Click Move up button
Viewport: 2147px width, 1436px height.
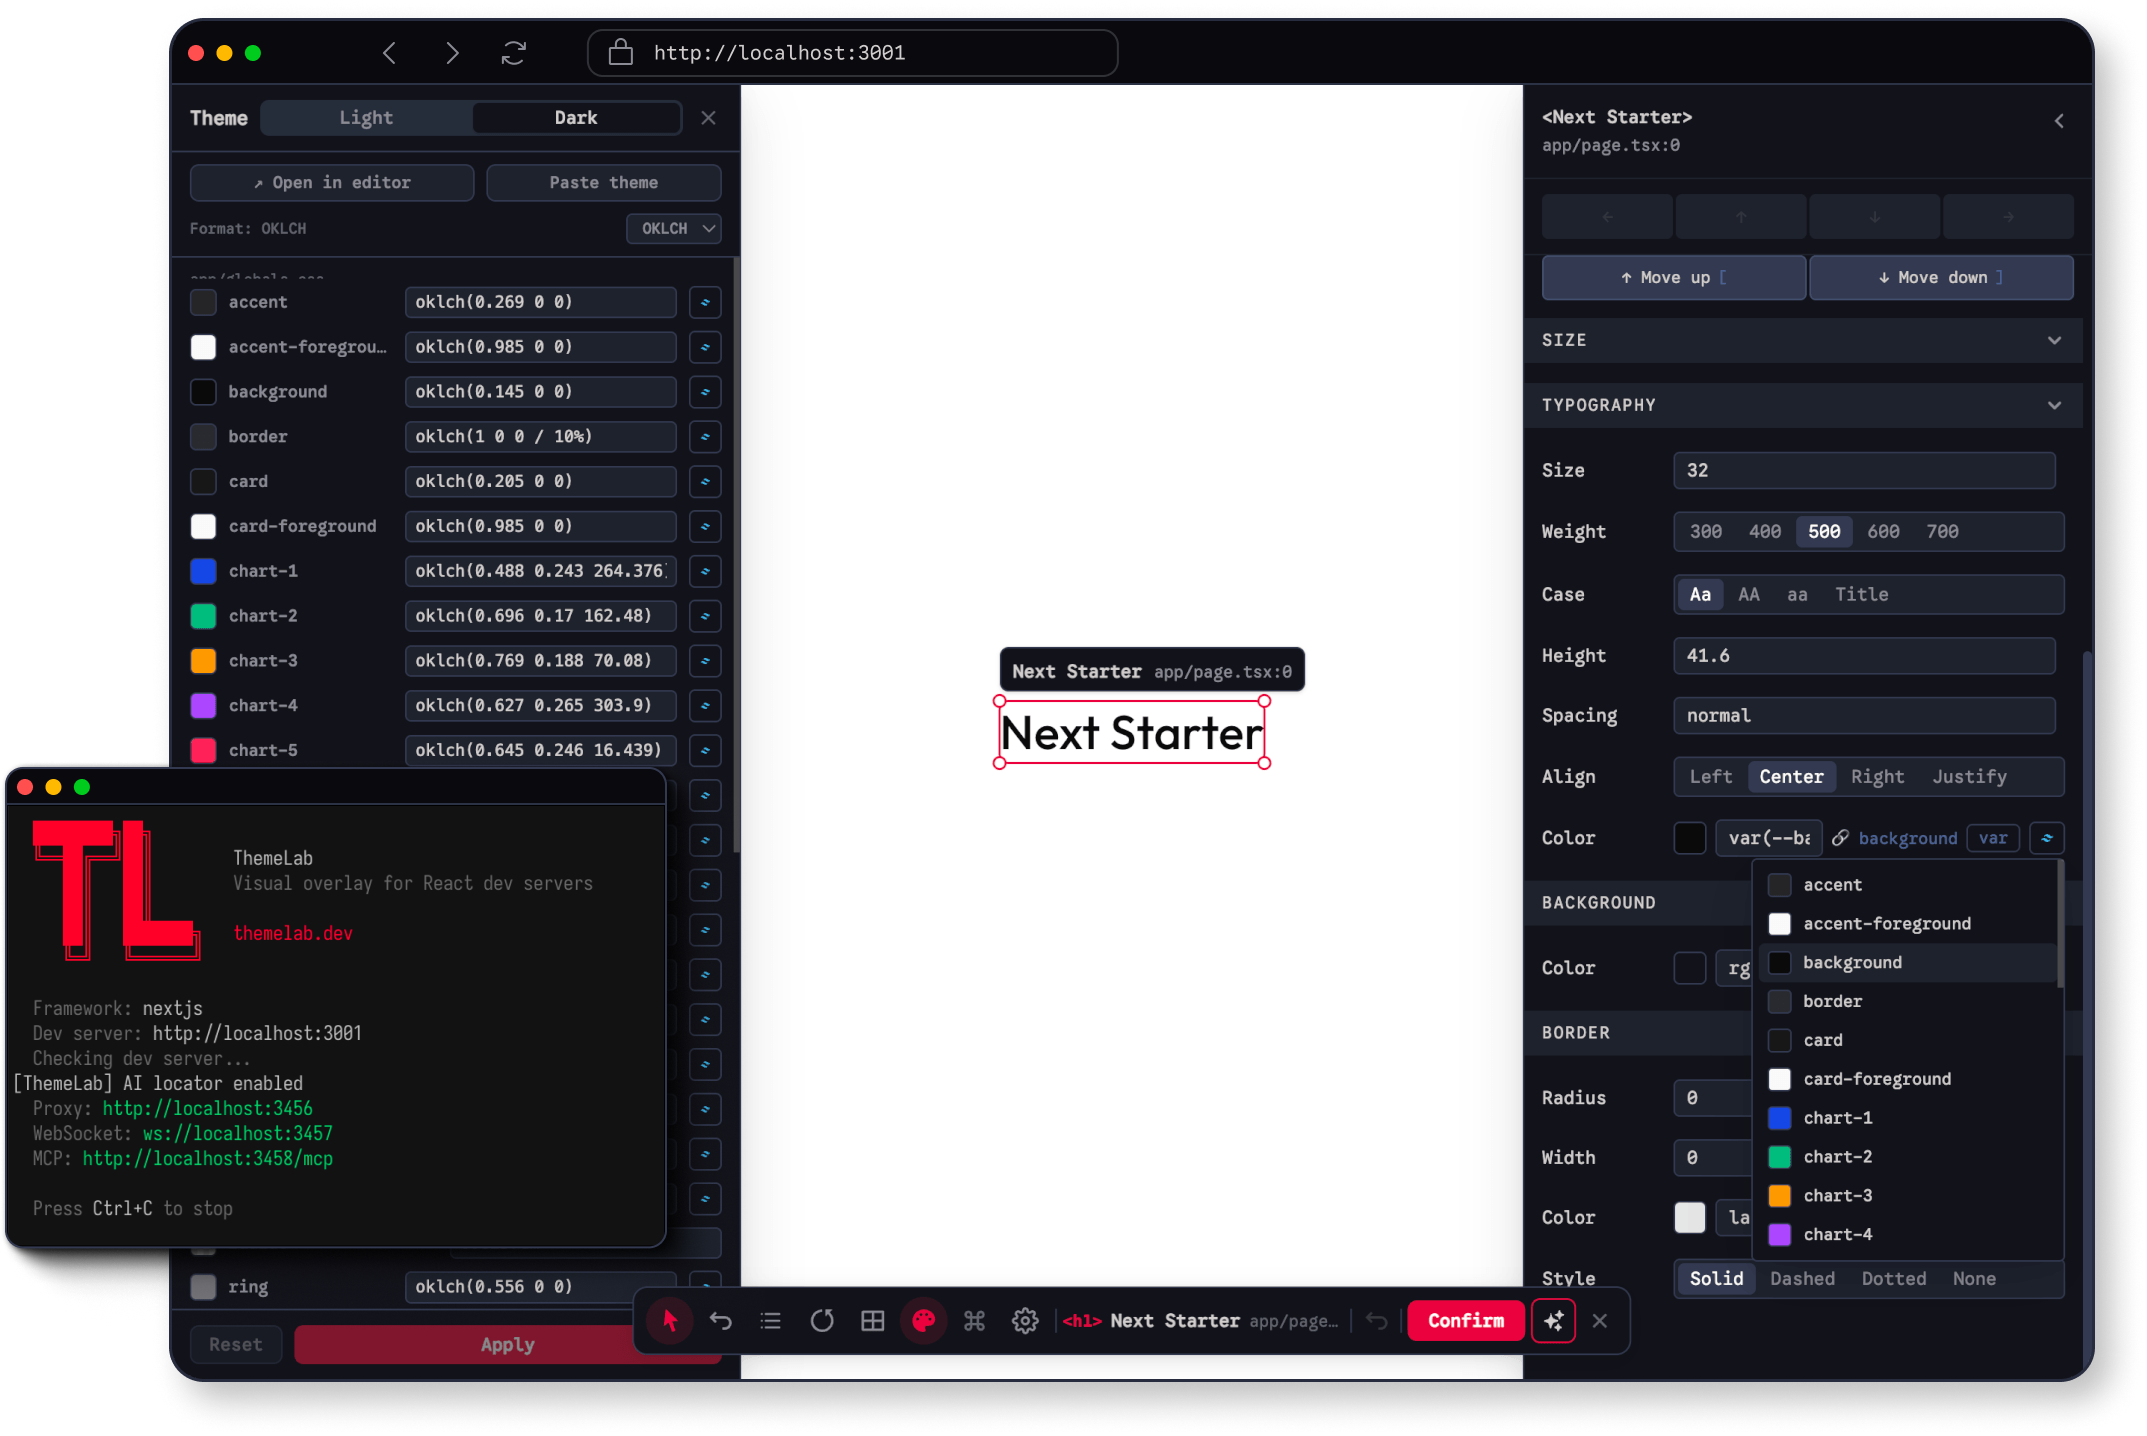tap(1673, 278)
